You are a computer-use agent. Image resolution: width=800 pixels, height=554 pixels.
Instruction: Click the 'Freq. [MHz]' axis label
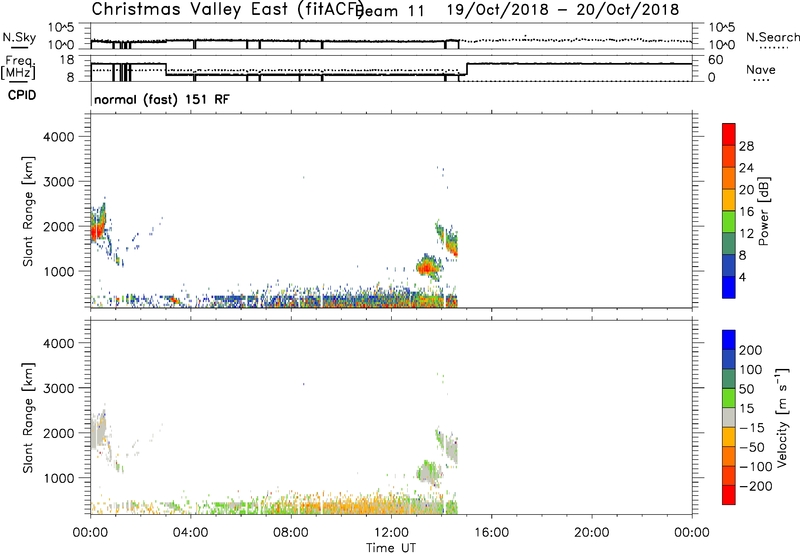[x=18, y=67]
